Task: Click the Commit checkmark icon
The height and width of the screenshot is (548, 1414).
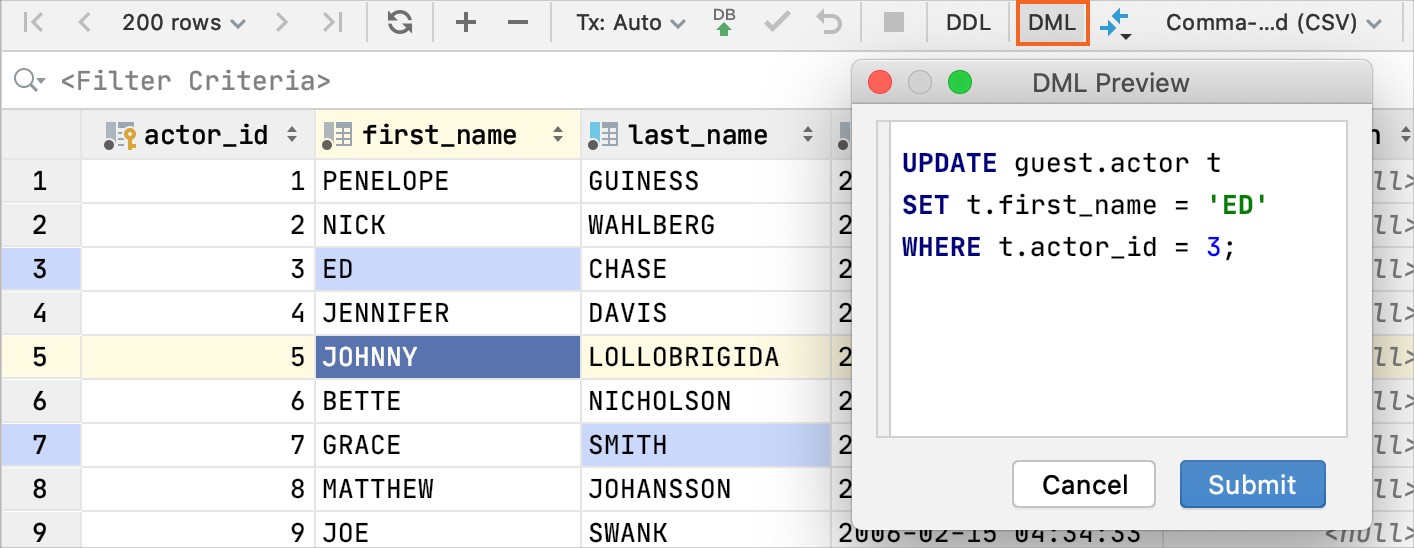Action: click(776, 23)
